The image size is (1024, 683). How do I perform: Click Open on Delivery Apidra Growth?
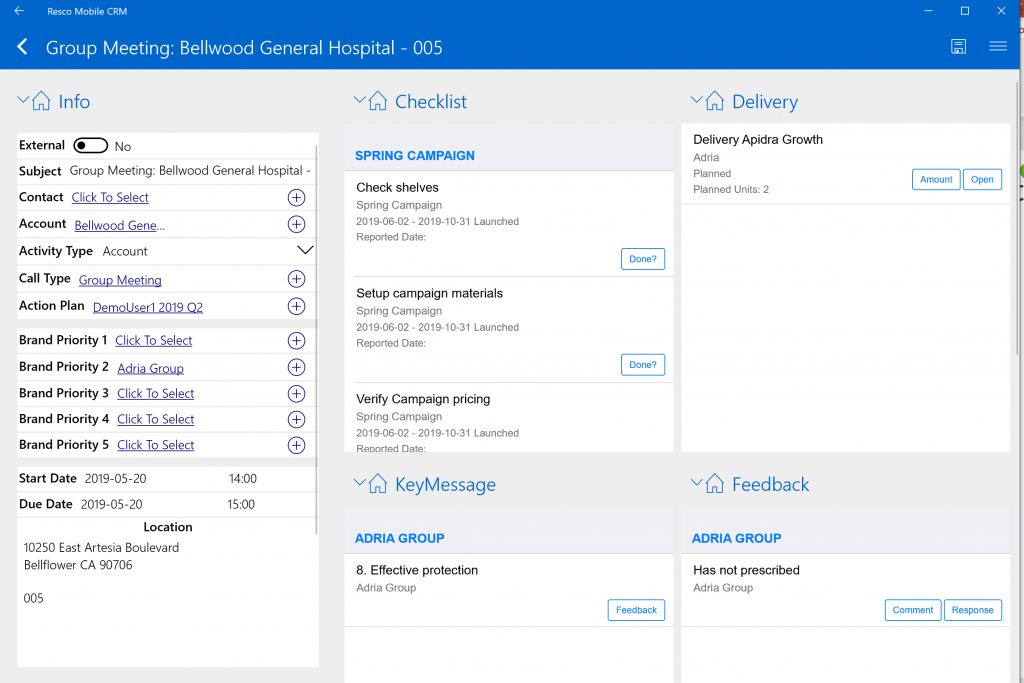coord(982,180)
